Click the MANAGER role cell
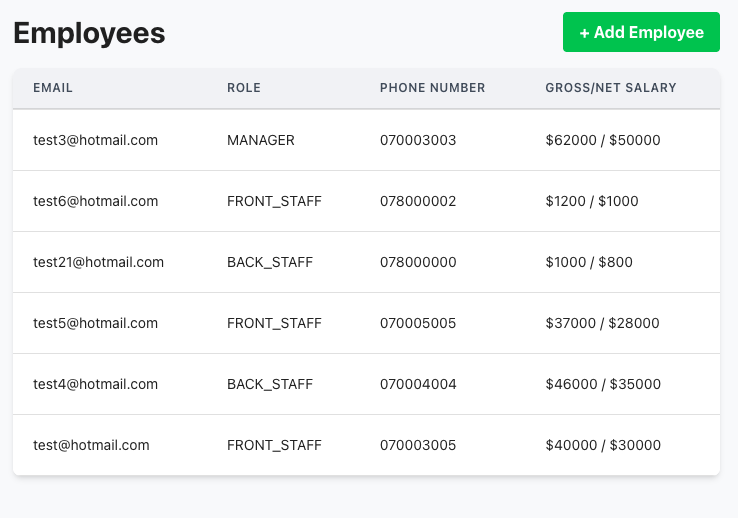This screenshot has width=738, height=518. pyautogui.click(x=261, y=140)
